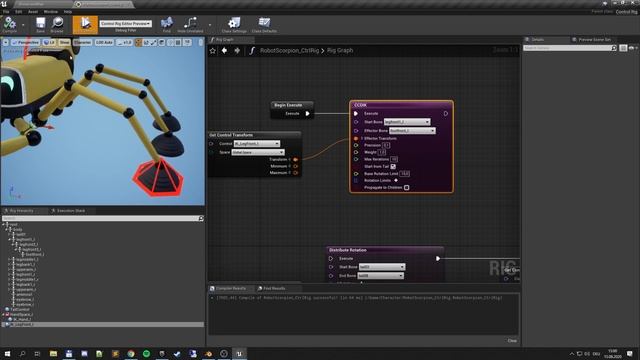Click the Find toolbar icon
Screen dimensions: 640x360
click(167, 24)
